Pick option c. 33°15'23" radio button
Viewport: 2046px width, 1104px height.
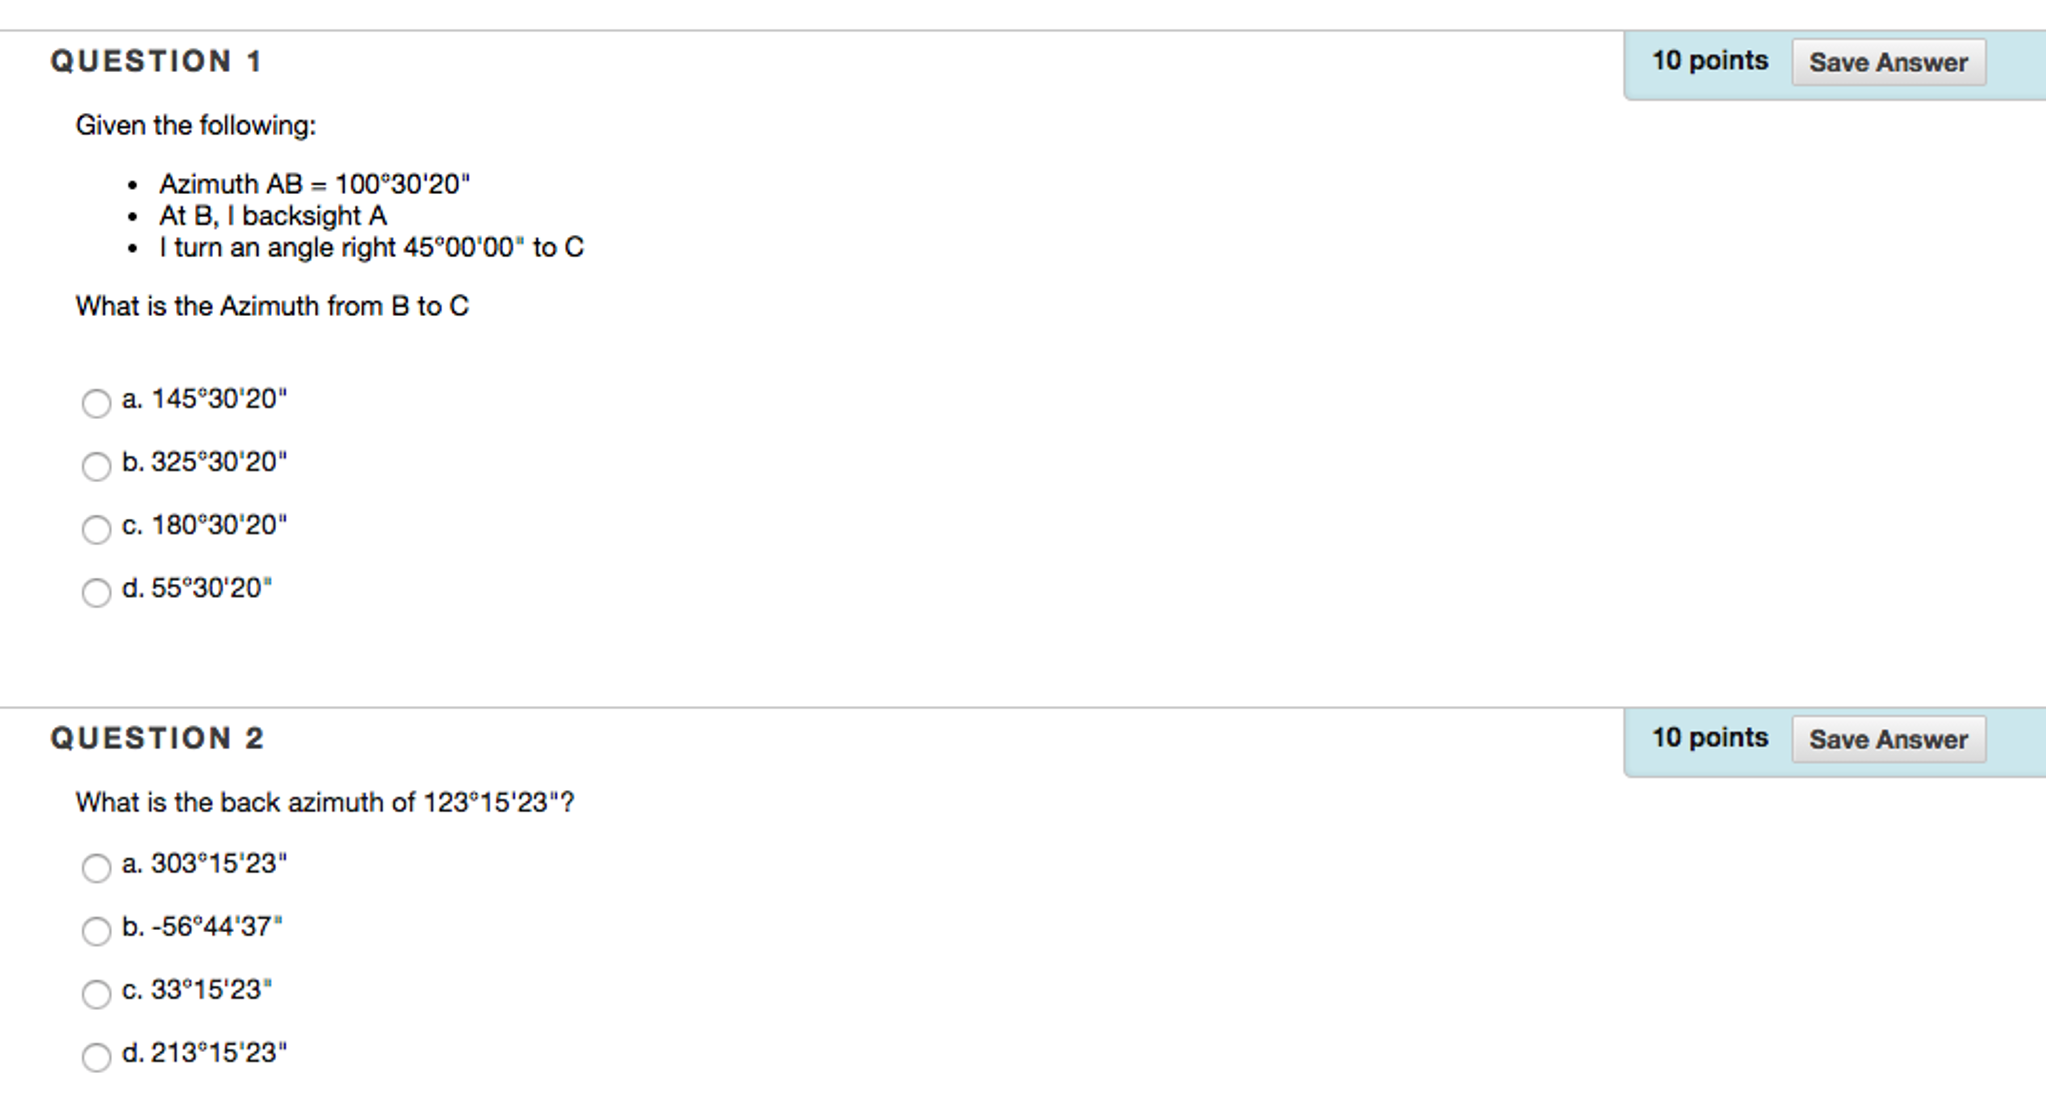[x=96, y=994]
